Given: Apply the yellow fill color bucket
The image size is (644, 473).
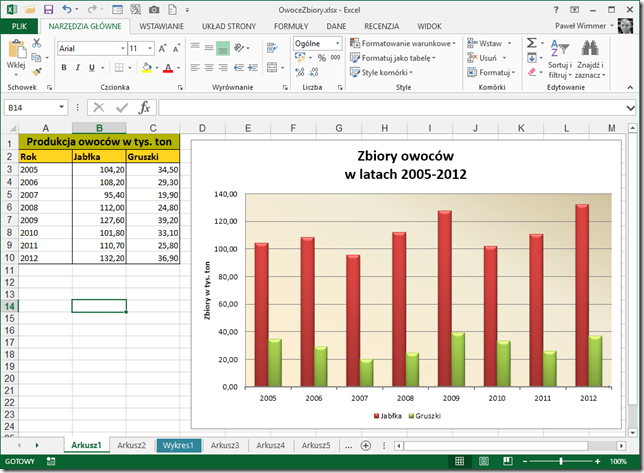Looking at the screenshot, I should click(x=147, y=67).
